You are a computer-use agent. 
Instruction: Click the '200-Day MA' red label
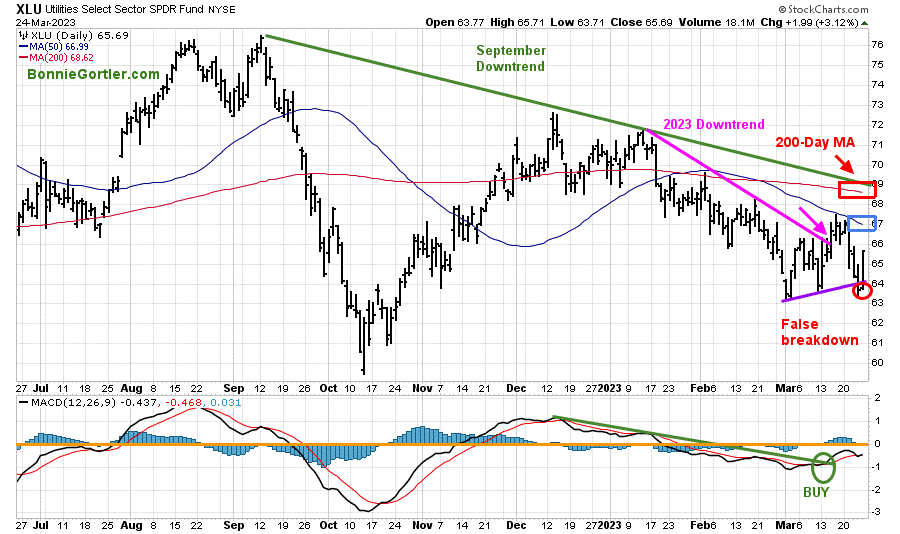click(815, 142)
